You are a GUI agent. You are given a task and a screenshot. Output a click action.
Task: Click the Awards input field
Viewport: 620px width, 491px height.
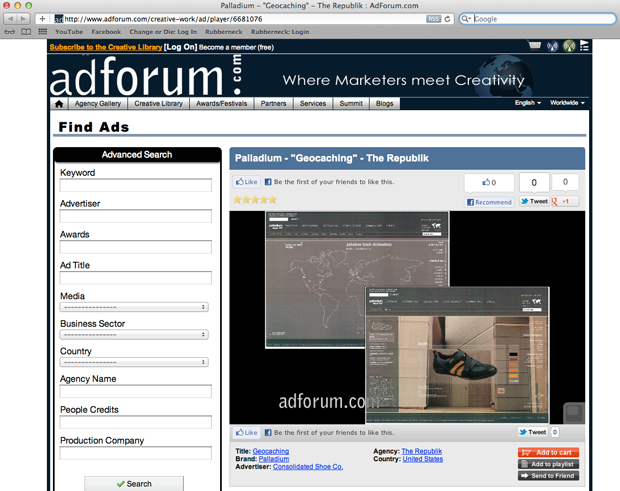pos(136,247)
